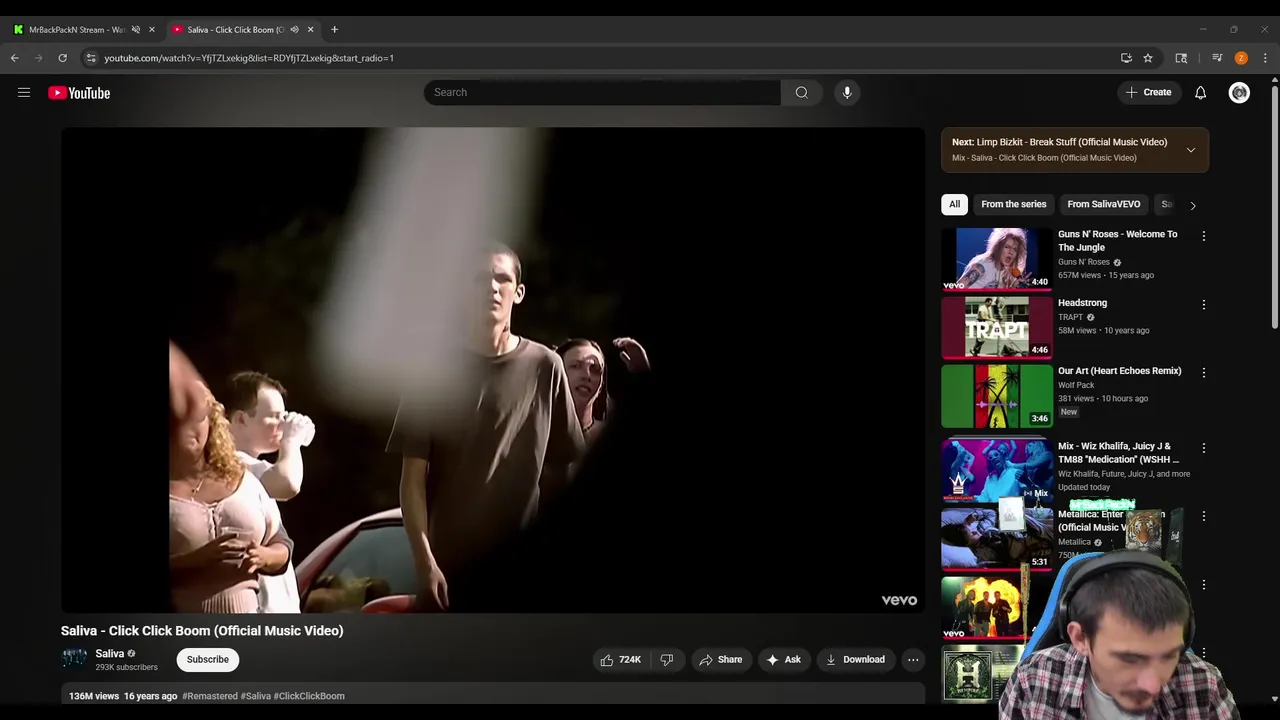The image size is (1280, 720).
Task: Click the Guns N' Roses channel name
Action: tap(1084, 262)
